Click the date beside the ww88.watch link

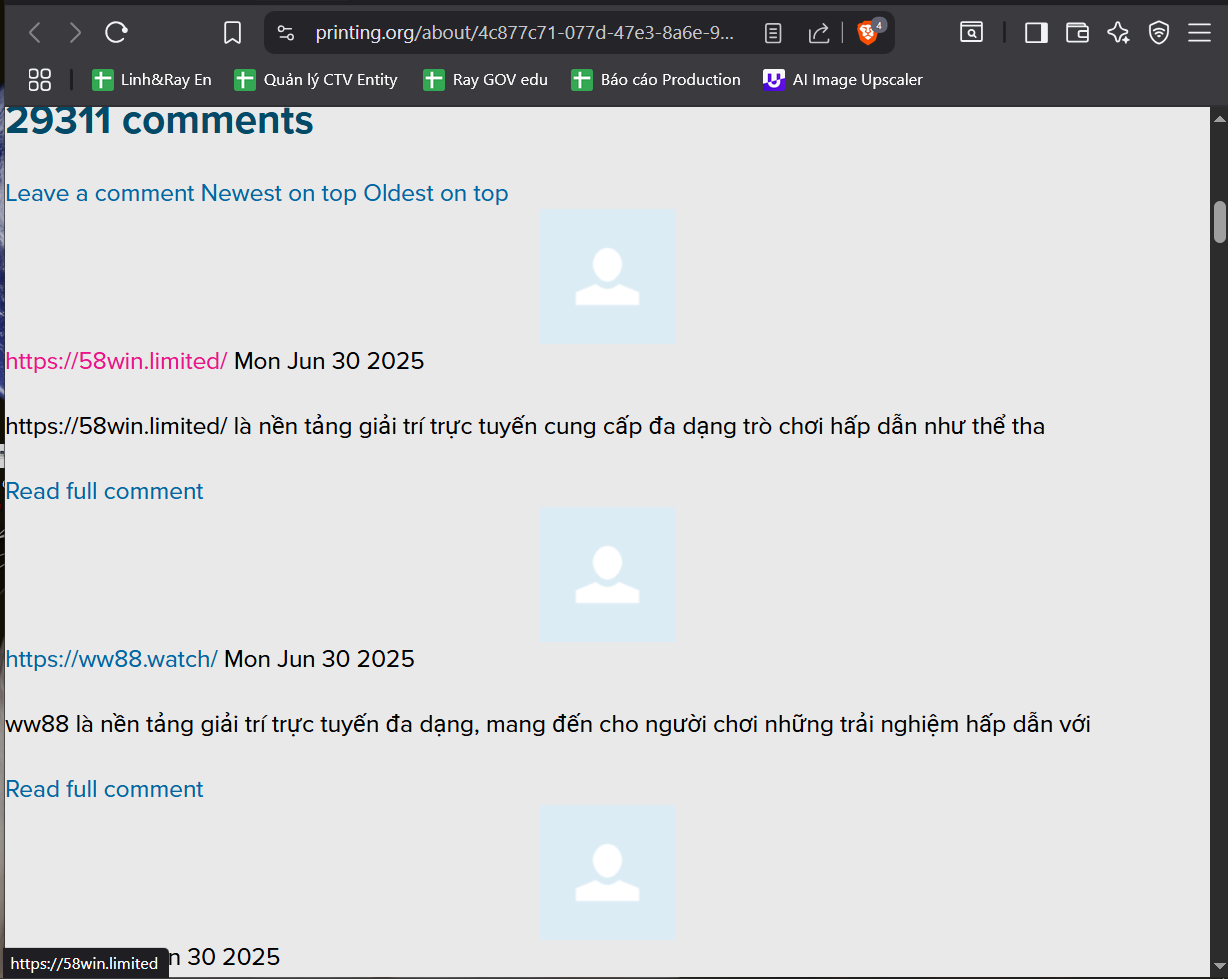319,659
